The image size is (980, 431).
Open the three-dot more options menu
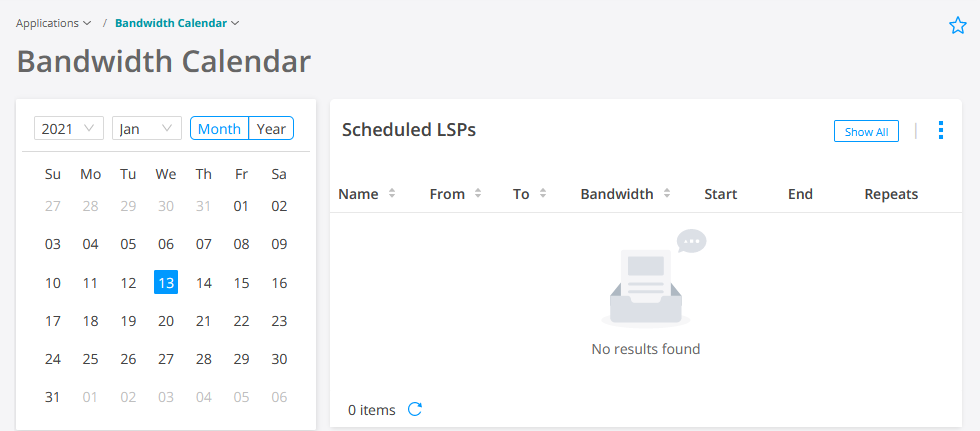tap(940, 131)
